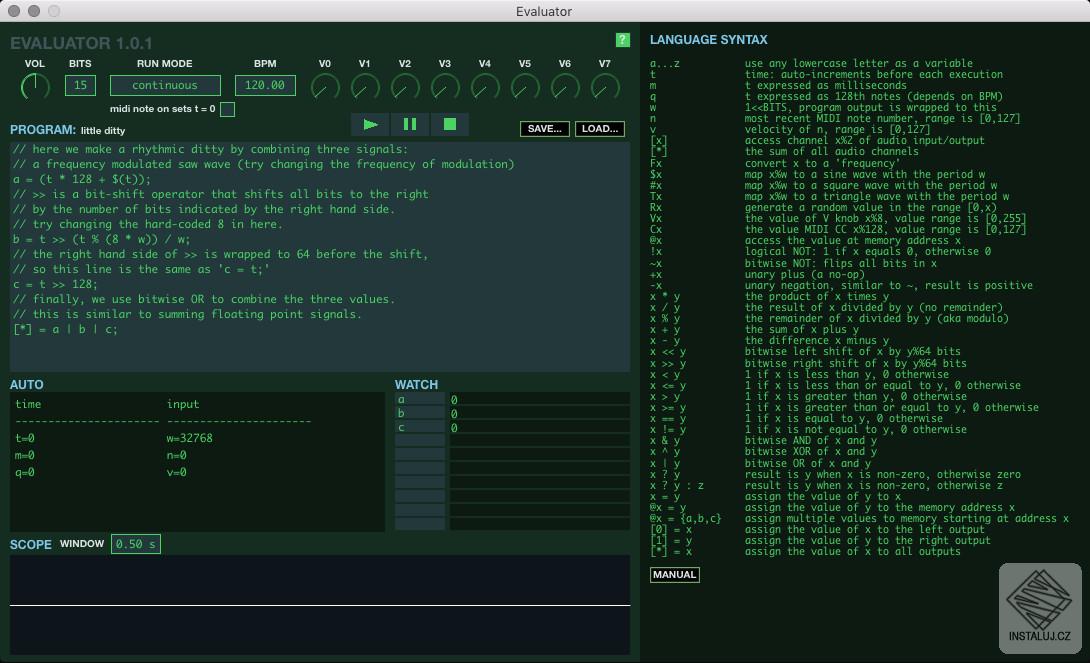Viewport: 1090px width, 663px height.
Task: Click the BITS value field showing 15
Action: [80, 85]
